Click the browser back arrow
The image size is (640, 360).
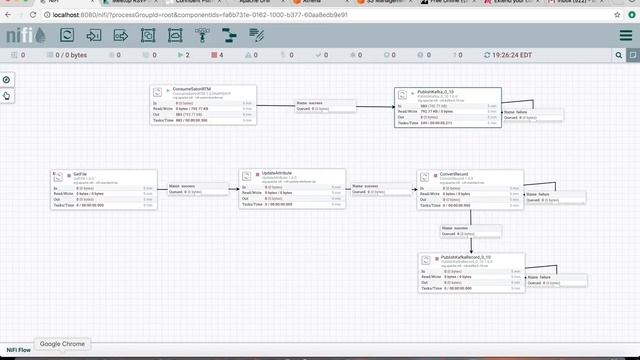coord(8,15)
